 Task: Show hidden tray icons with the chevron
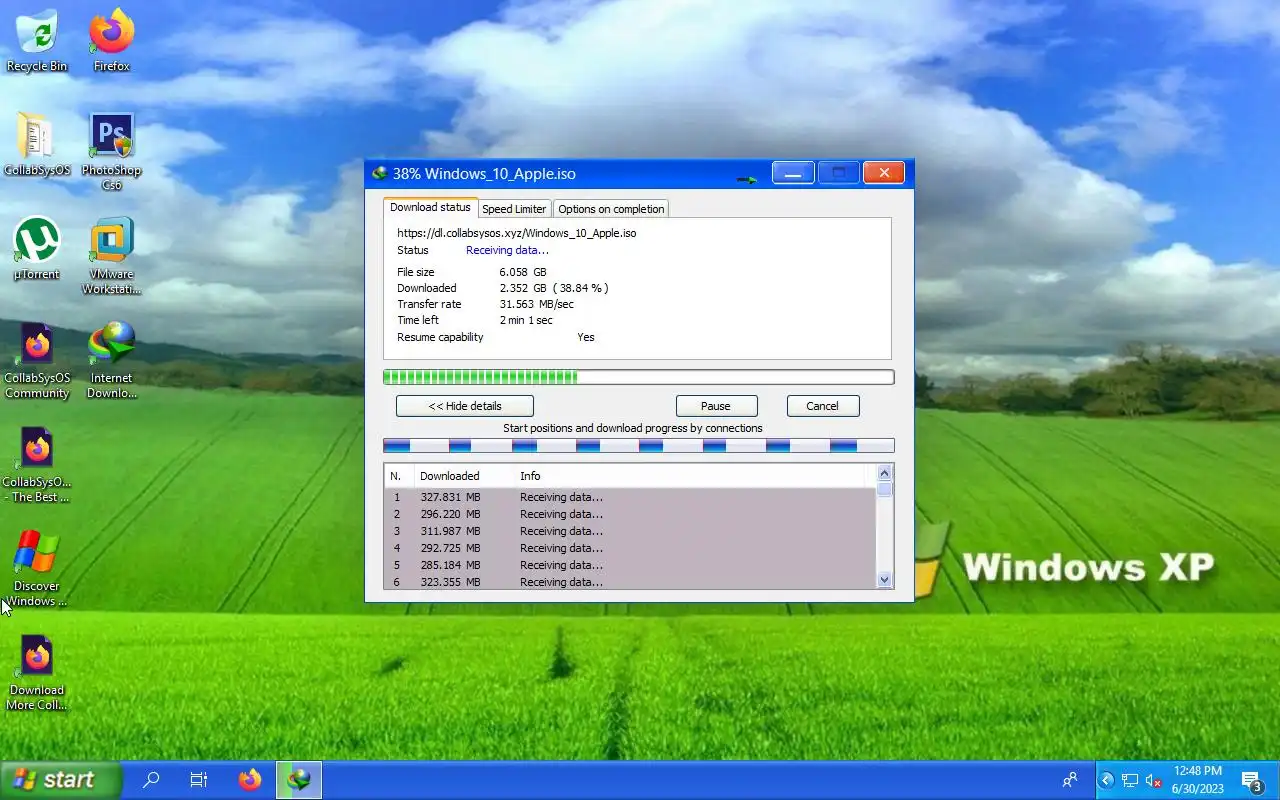coord(1106,780)
